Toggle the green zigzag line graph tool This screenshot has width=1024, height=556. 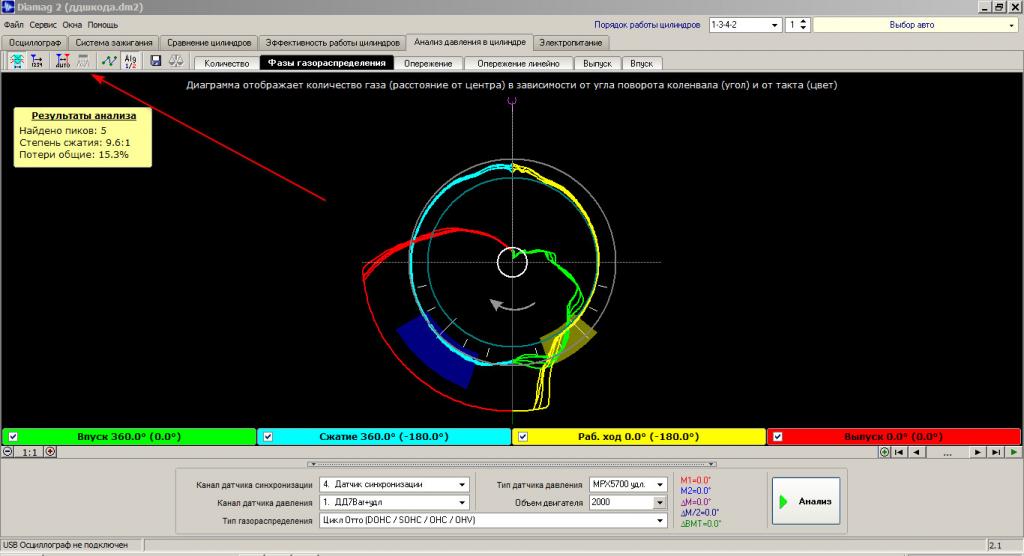[x=109, y=61]
